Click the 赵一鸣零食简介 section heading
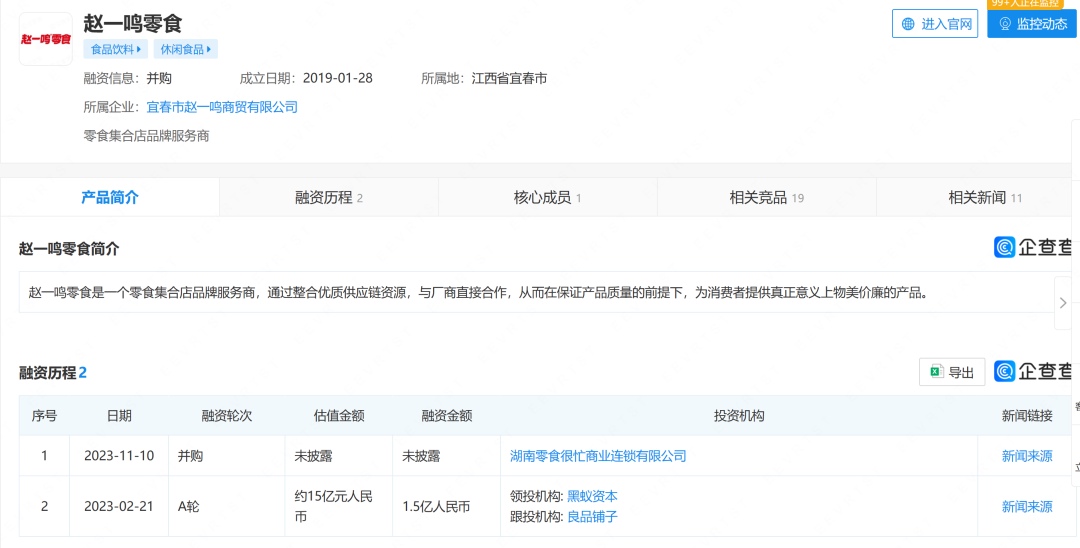This screenshot has height=548, width=1080. tap(69, 249)
